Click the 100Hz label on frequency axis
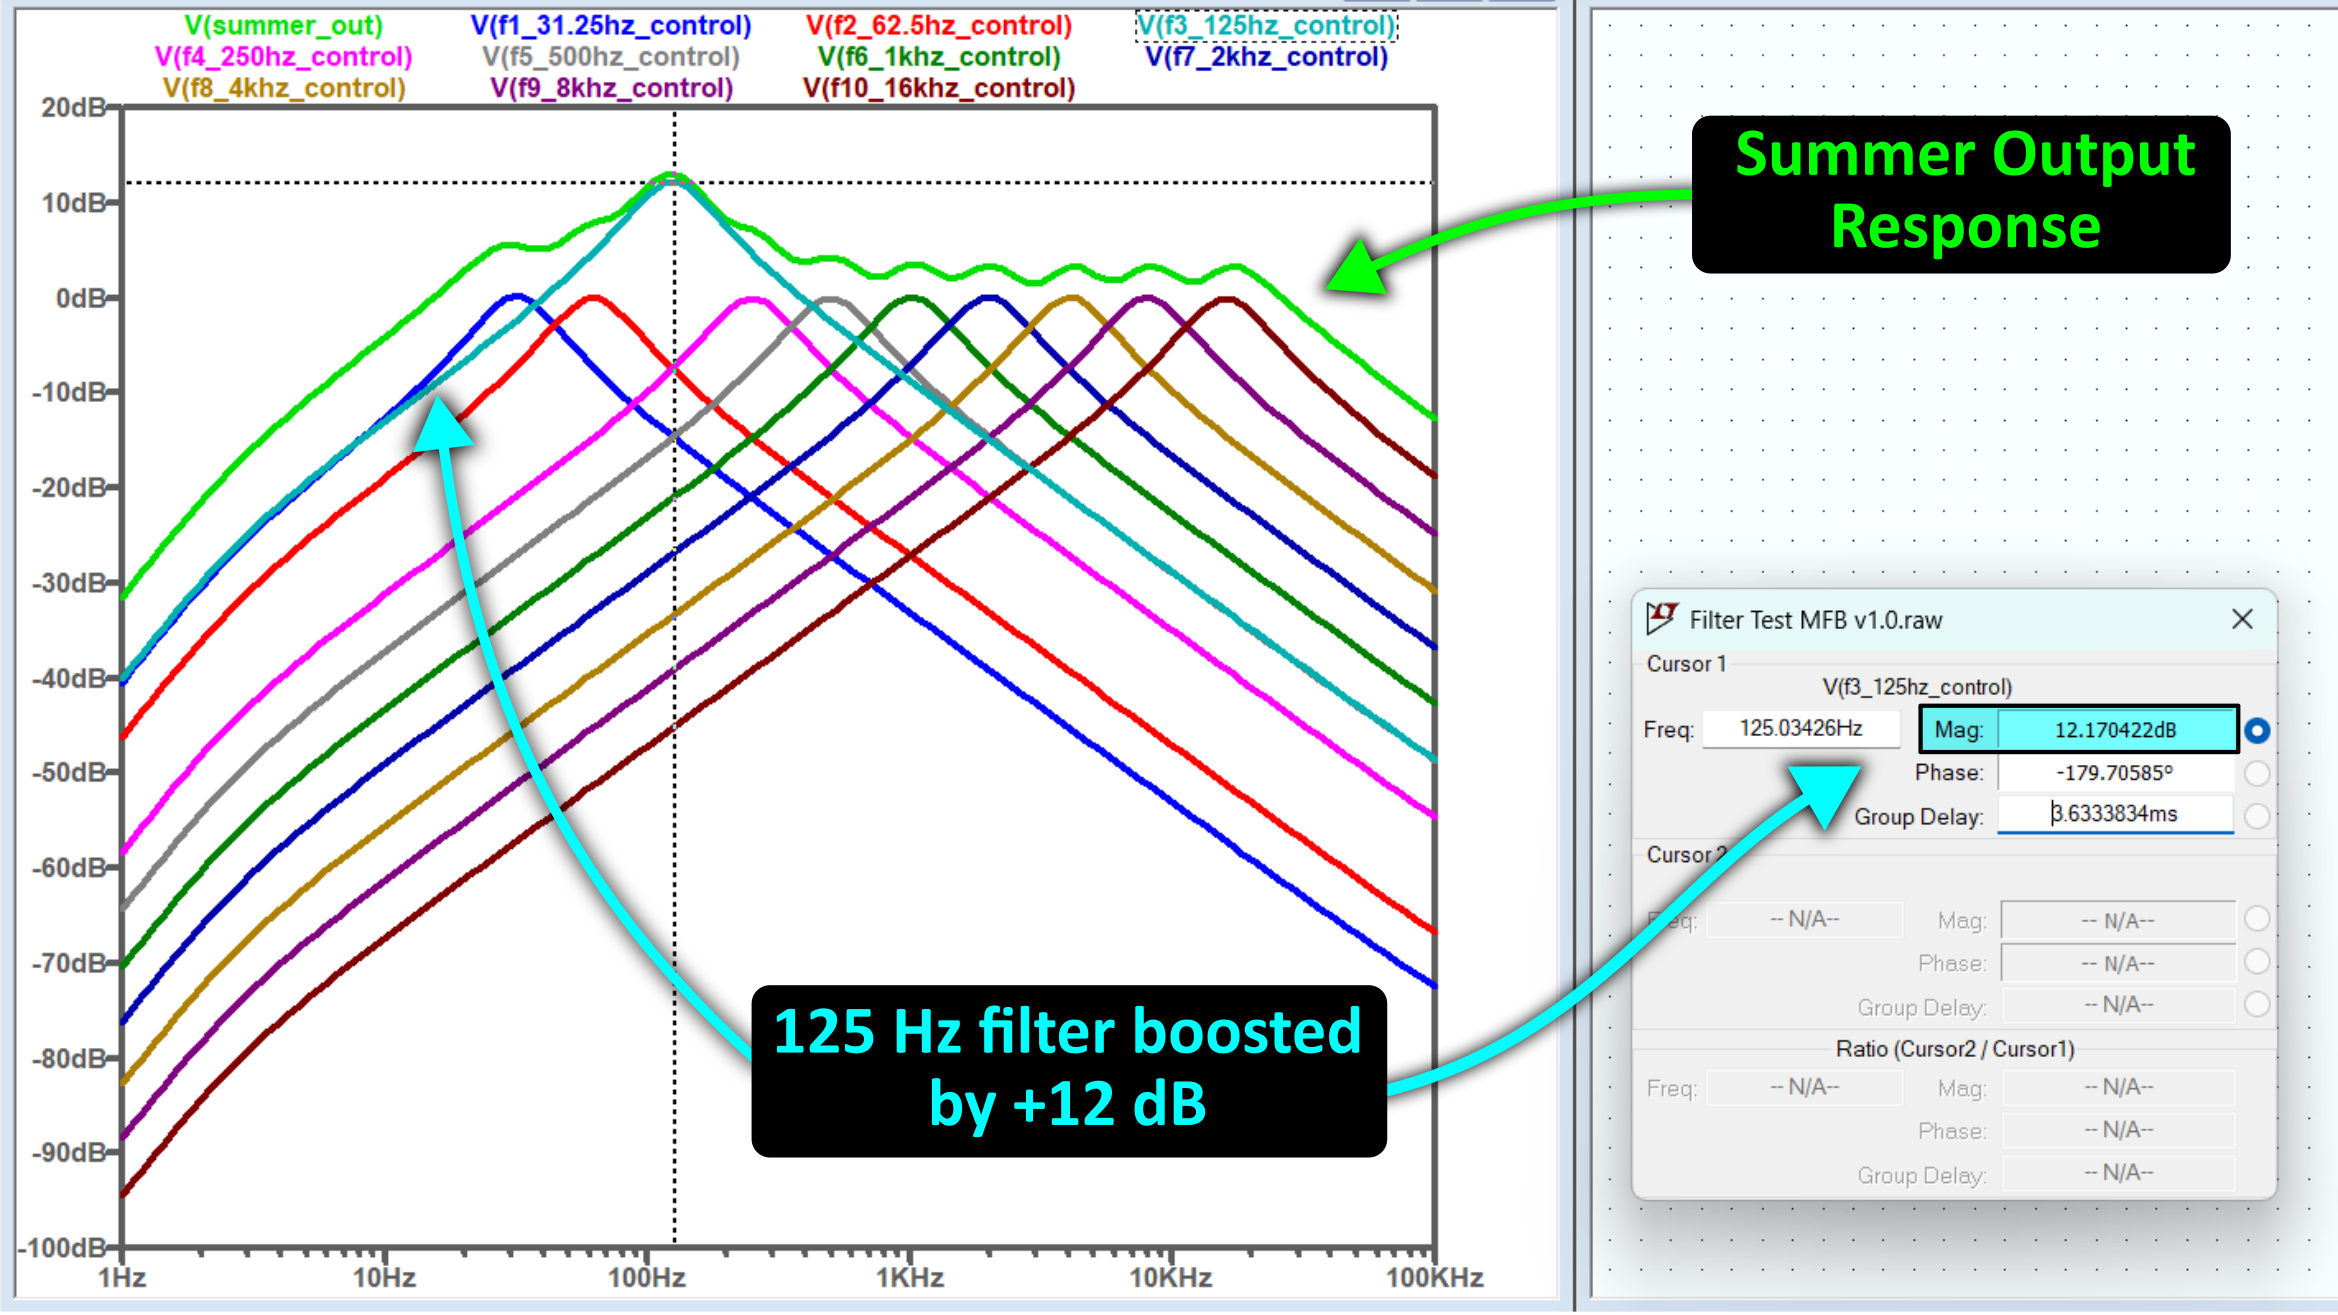 click(647, 1277)
